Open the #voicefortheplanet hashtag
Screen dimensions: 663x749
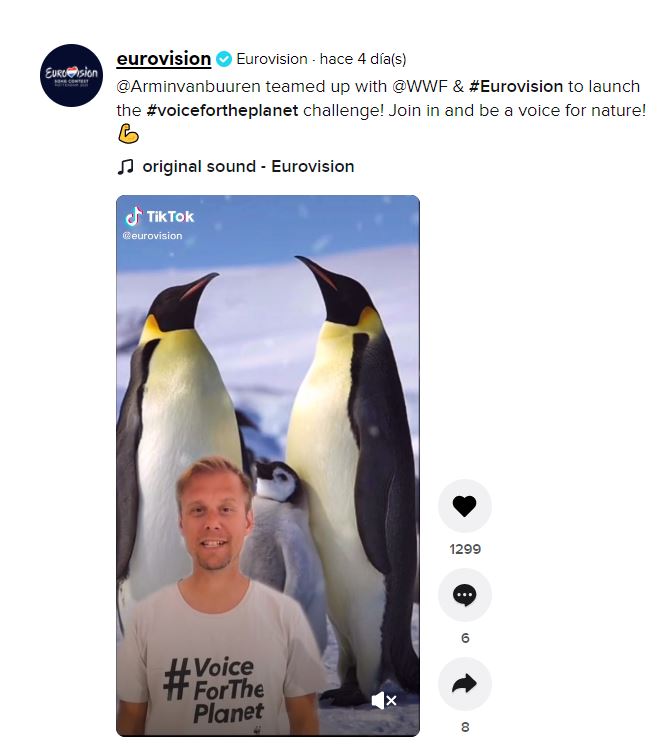222,110
